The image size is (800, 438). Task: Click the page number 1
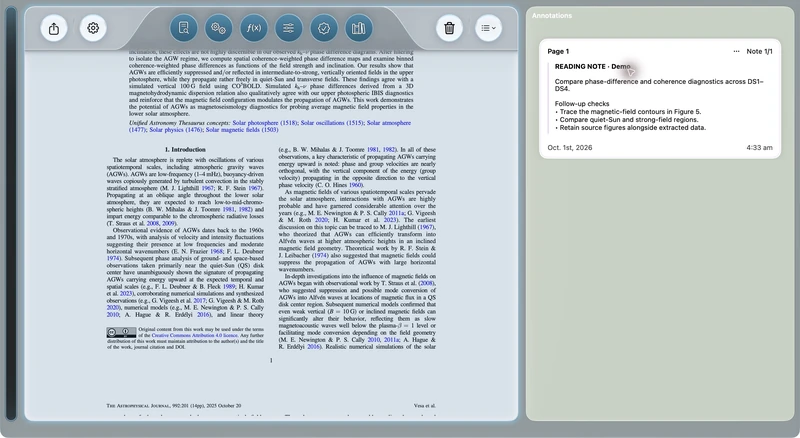pyautogui.click(x=271, y=360)
